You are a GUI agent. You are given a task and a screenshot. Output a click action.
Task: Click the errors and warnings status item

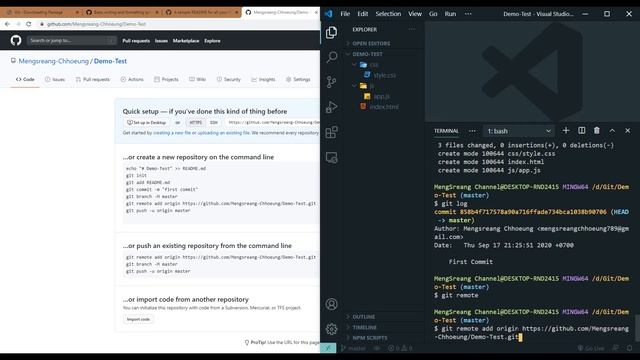[x=400, y=348]
